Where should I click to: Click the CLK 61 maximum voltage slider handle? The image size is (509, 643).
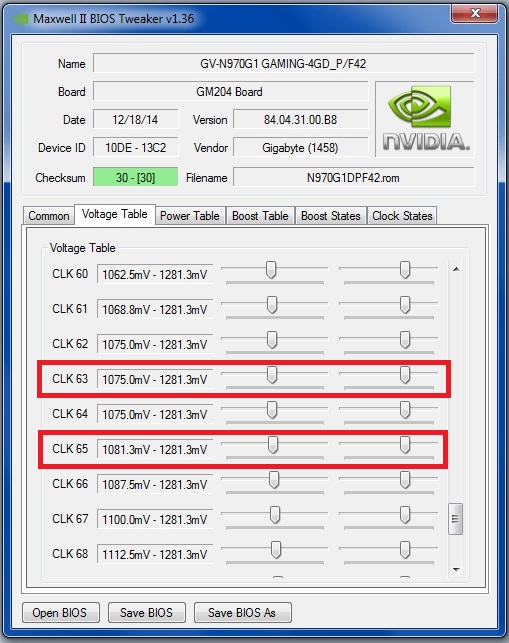405,305
